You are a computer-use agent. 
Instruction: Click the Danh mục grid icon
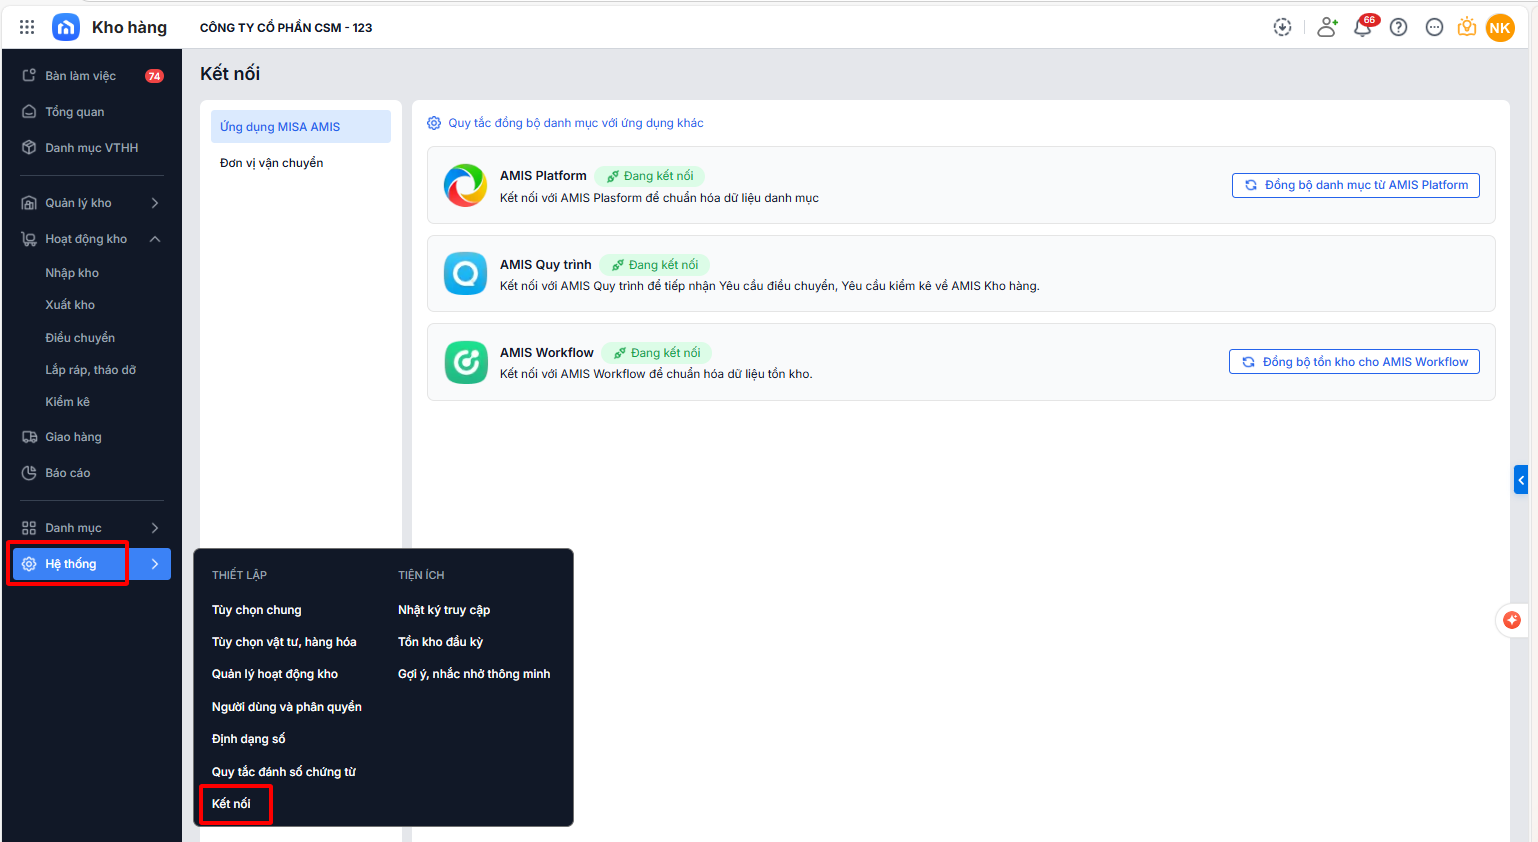coord(29,528)
